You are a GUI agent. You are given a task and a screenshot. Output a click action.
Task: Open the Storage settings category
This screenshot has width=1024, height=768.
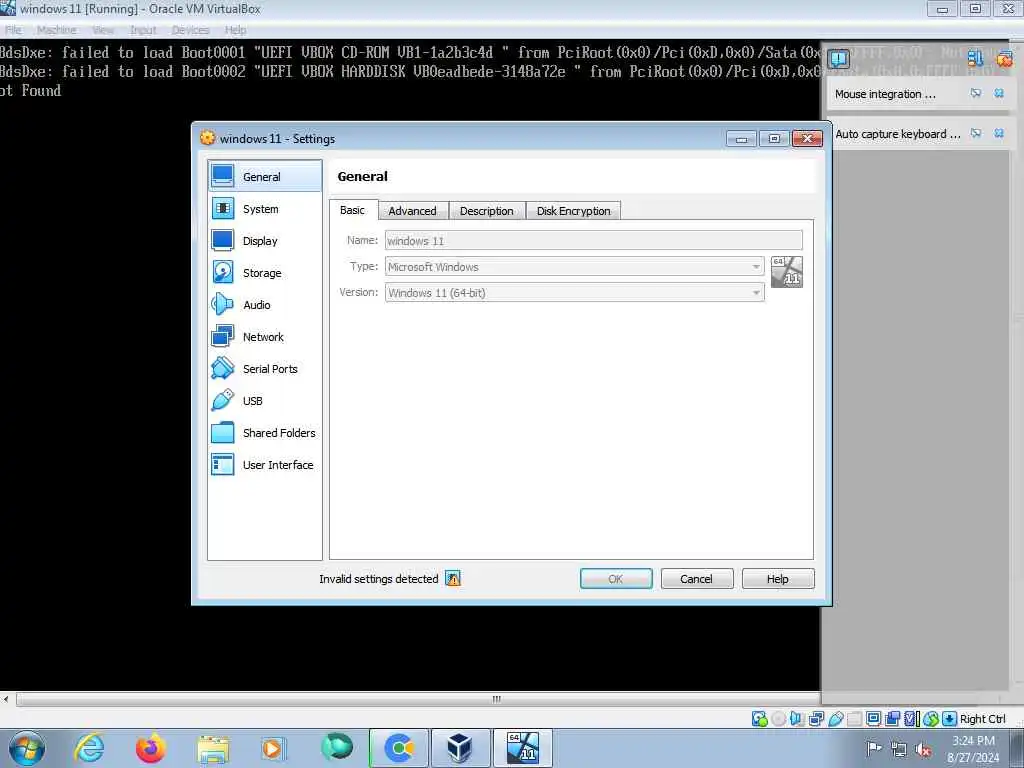264,273
